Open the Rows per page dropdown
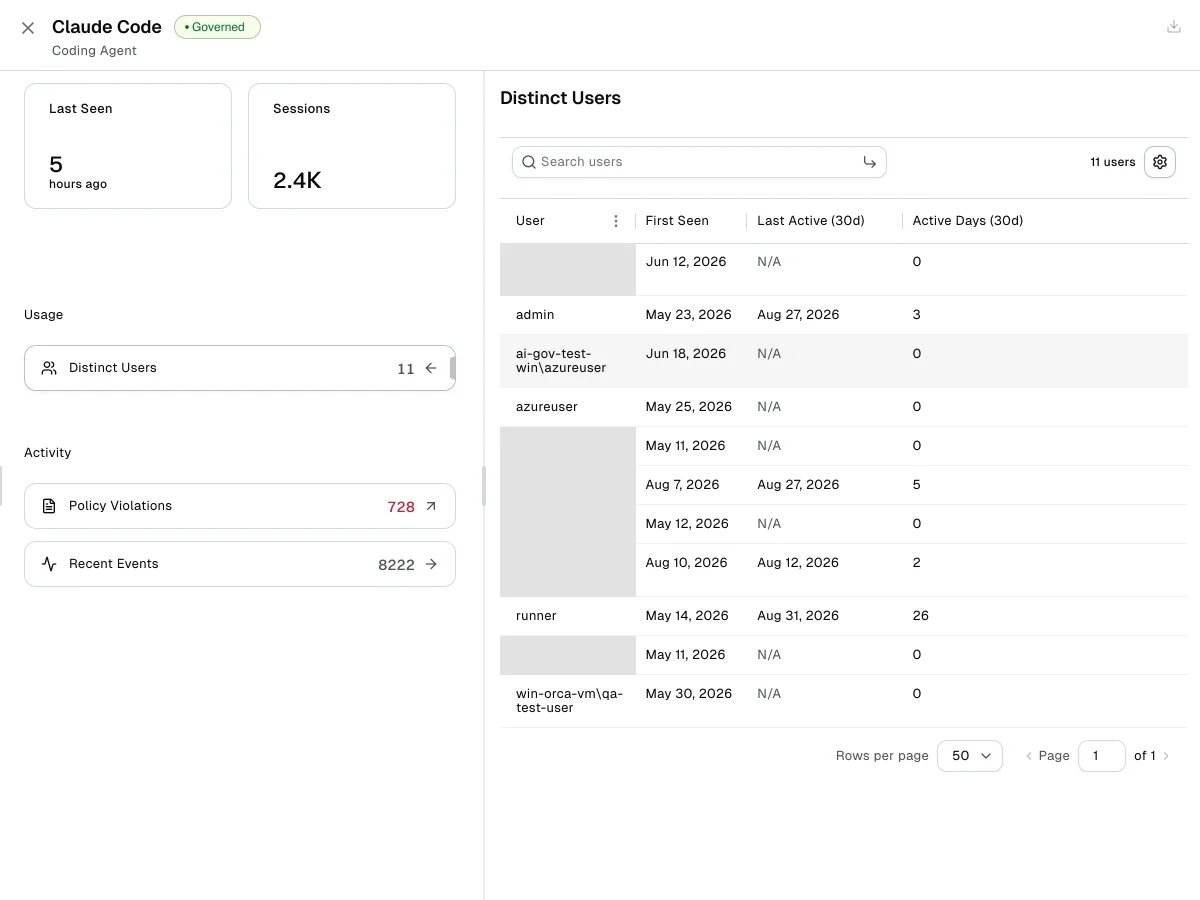1200x900 pixels. coord(970,756)
